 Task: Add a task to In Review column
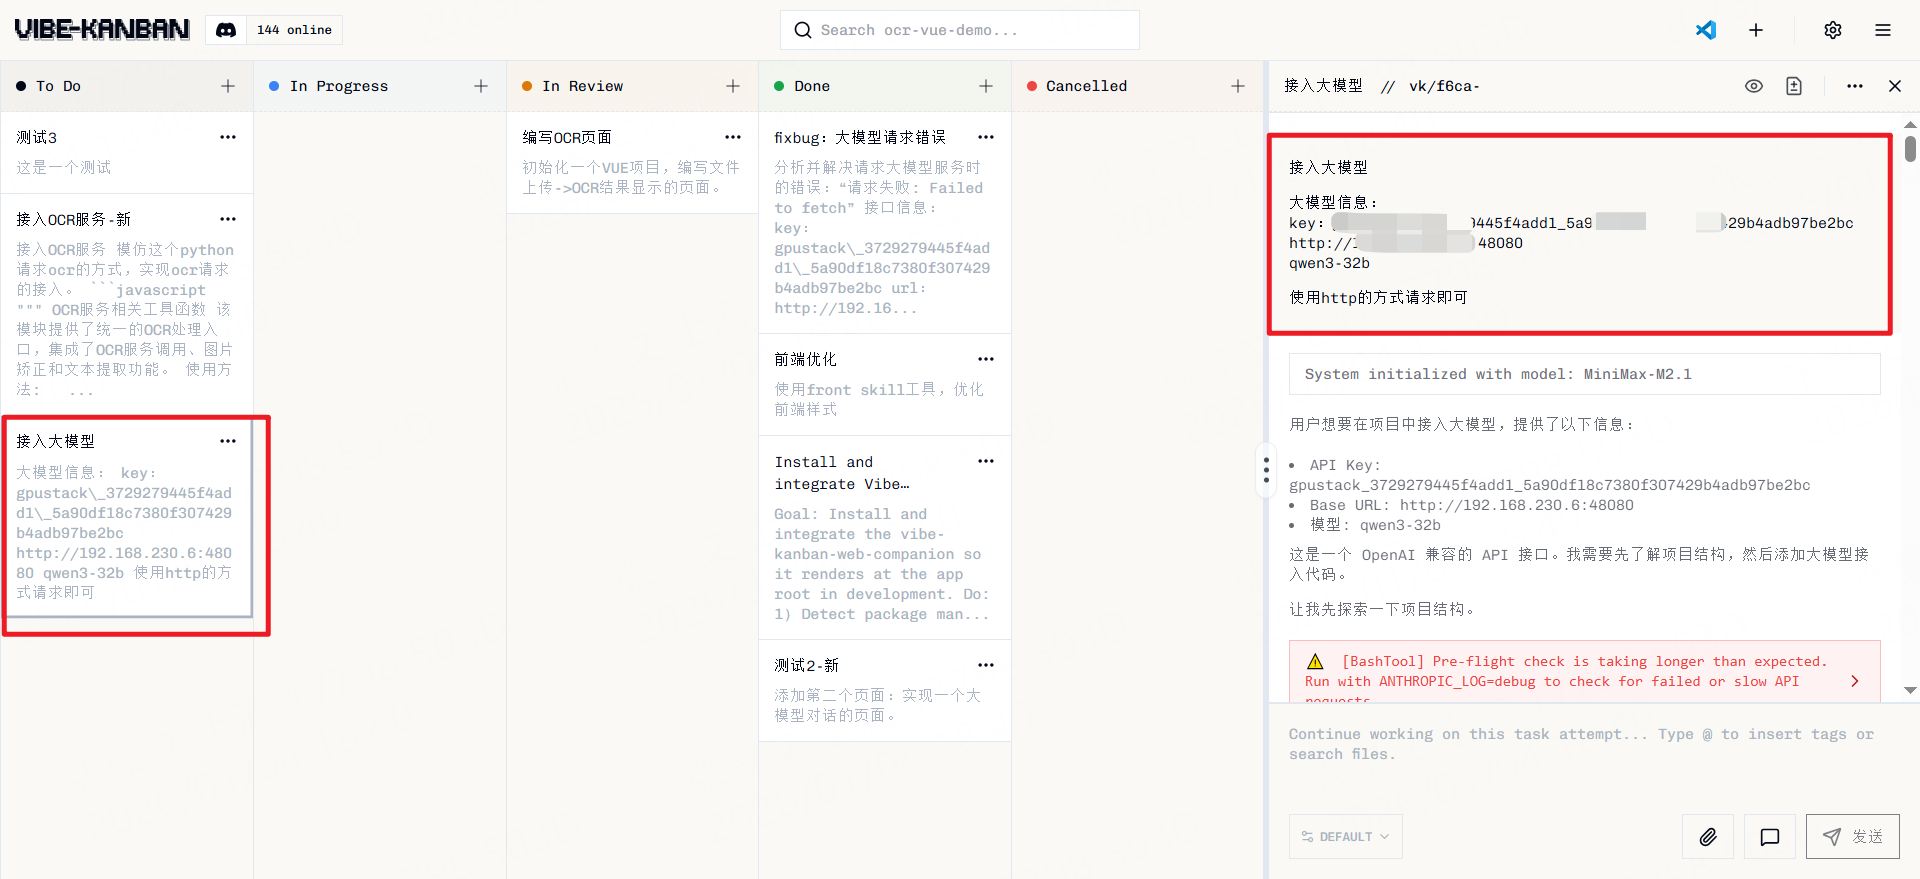733,86
